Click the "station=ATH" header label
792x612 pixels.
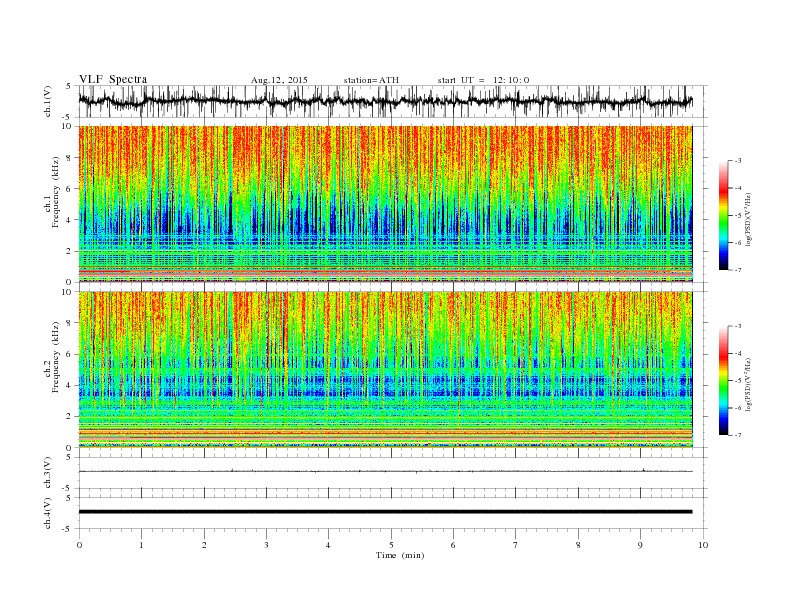click(371, 80)
